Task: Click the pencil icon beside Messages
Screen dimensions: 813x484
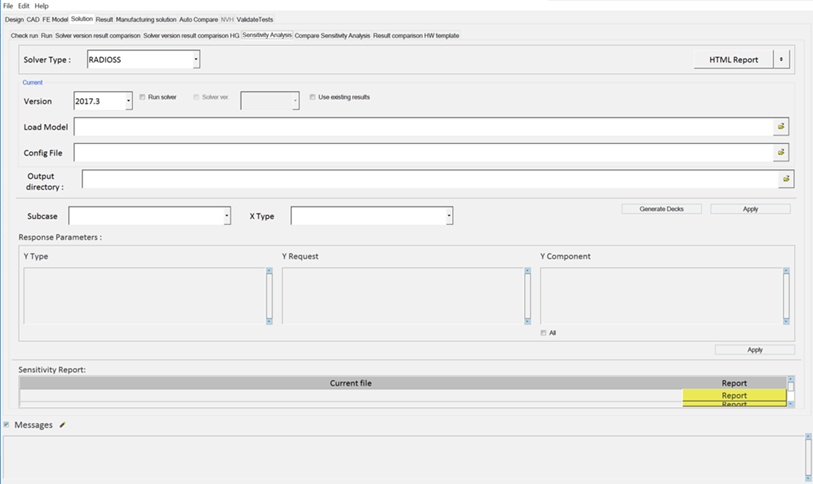Action: (62, 425)
